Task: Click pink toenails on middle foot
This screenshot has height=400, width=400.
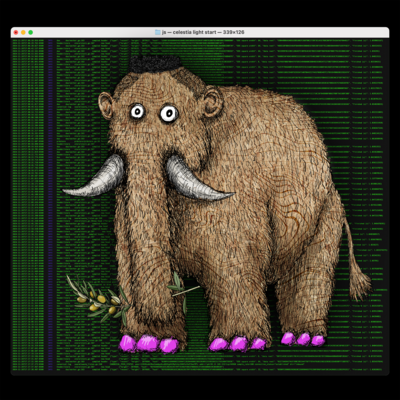Action: coord(237,344)
